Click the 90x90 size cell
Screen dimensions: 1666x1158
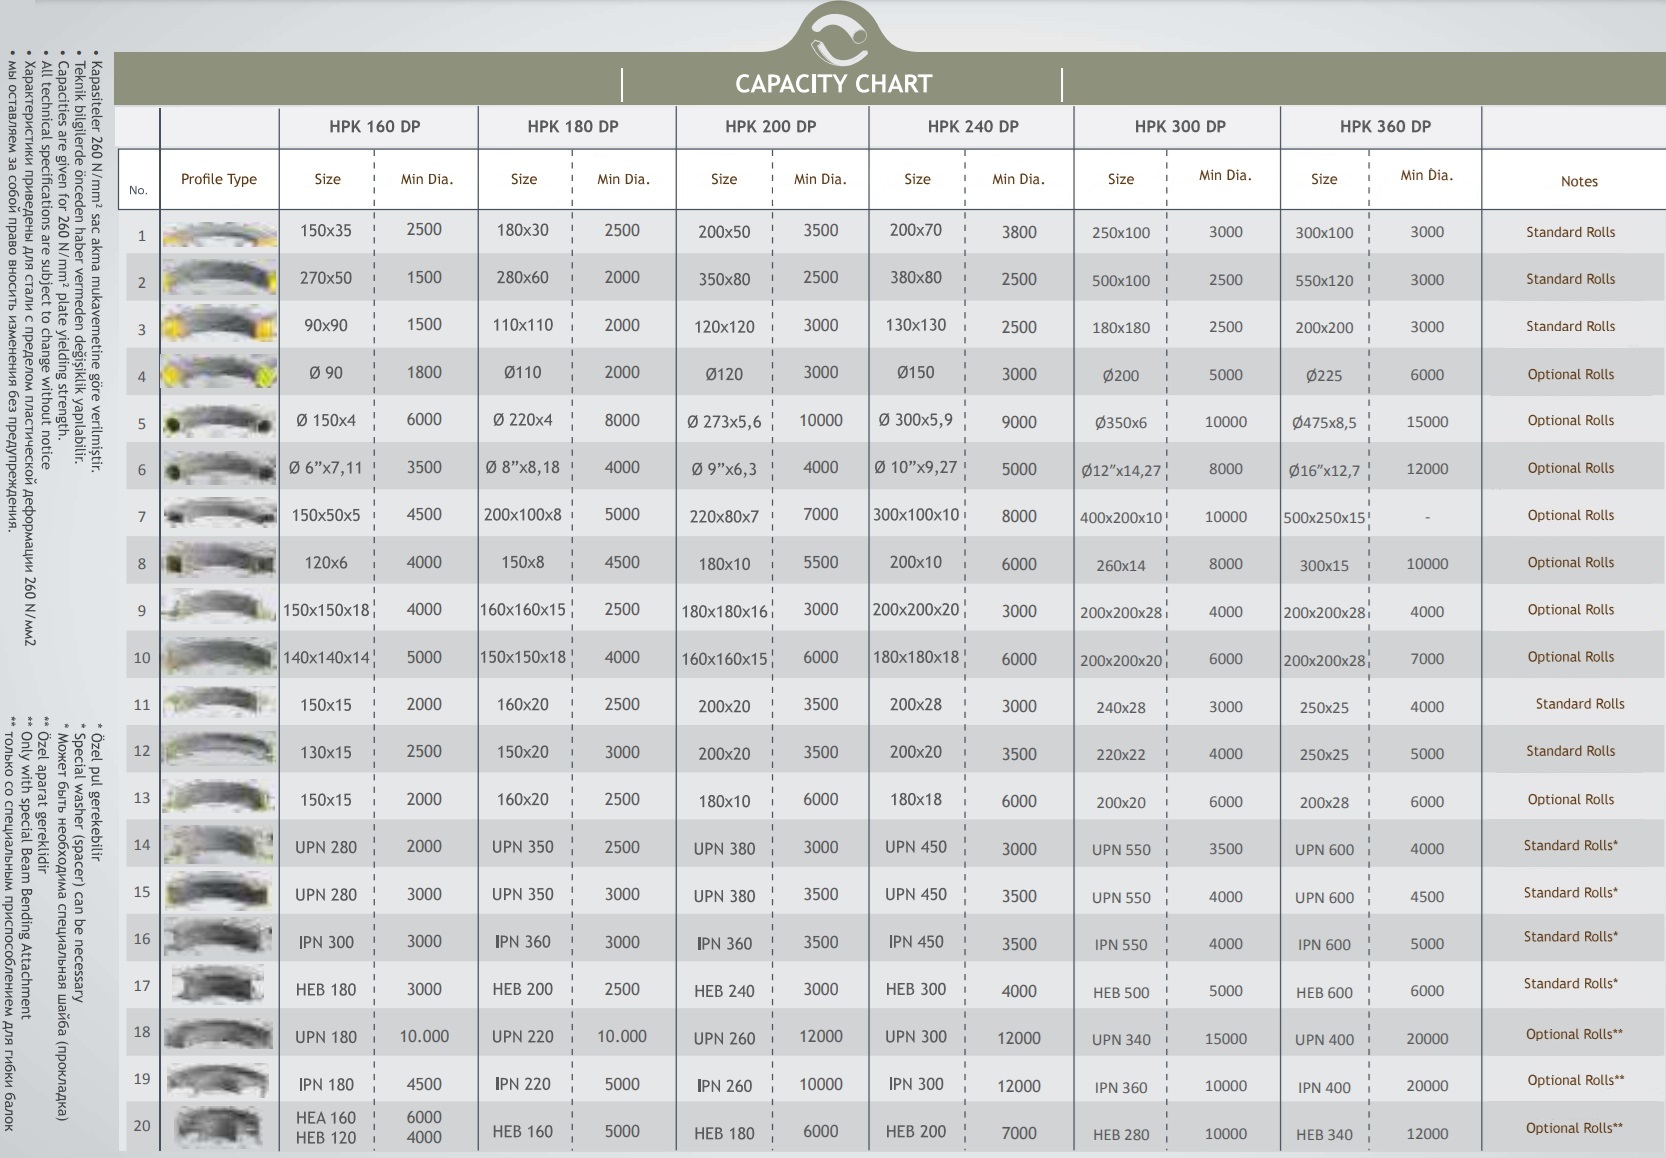tap(326, 325)
